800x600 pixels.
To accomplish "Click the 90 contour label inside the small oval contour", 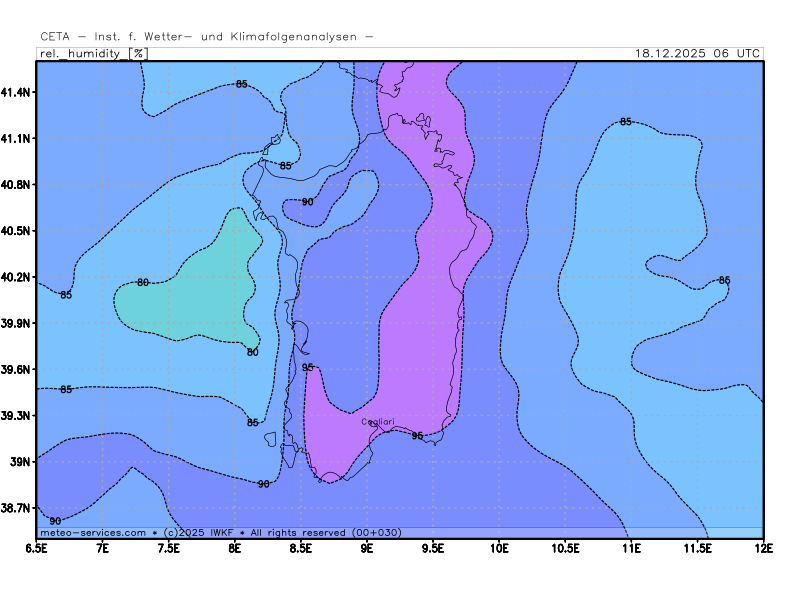I will [x=307, y=202].
